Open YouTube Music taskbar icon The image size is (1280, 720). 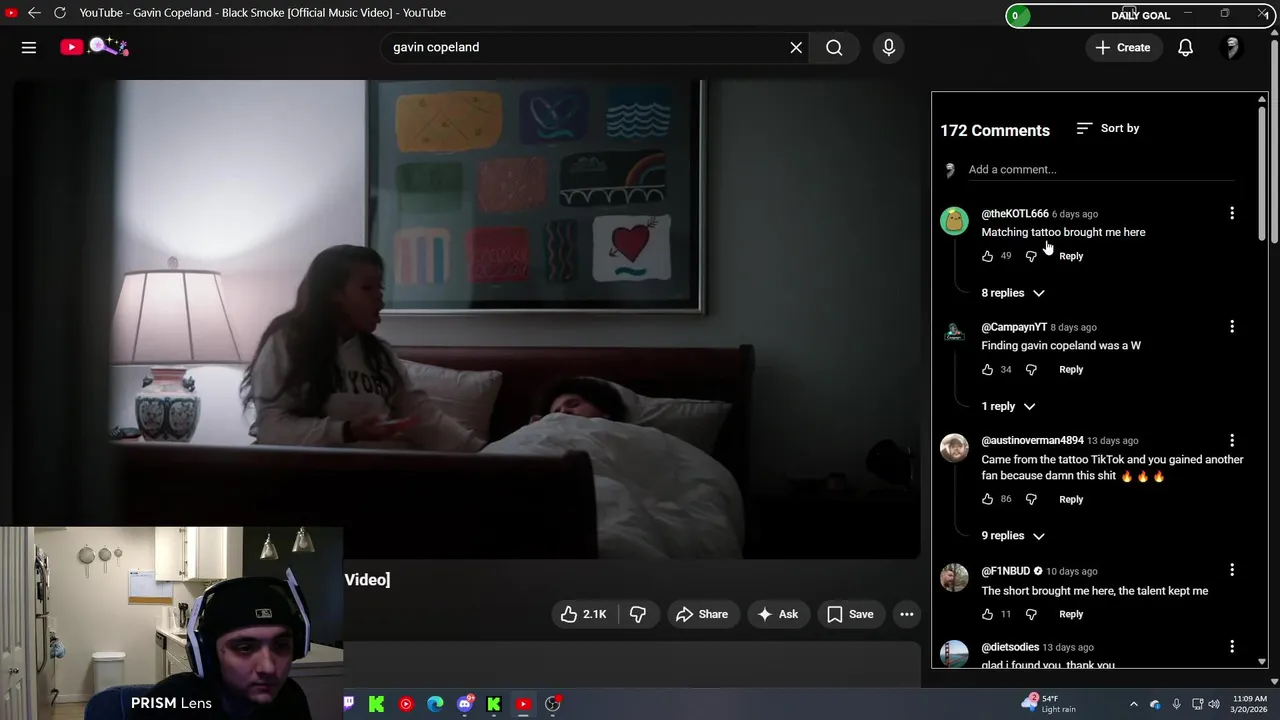click(405, 704)
